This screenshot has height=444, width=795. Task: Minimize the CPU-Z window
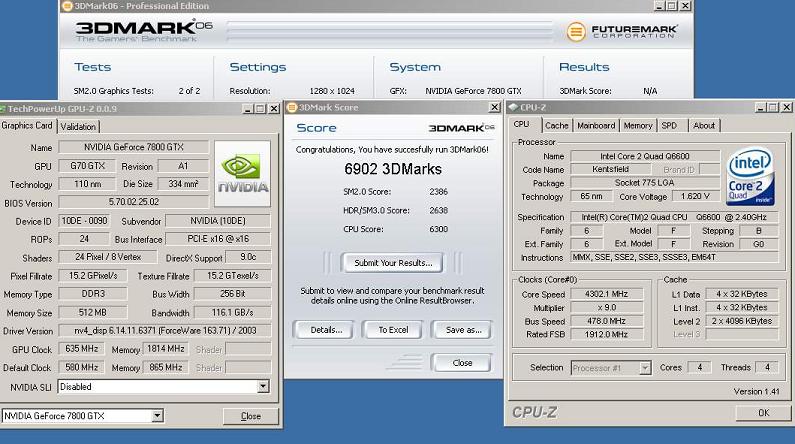pos(760,107)
